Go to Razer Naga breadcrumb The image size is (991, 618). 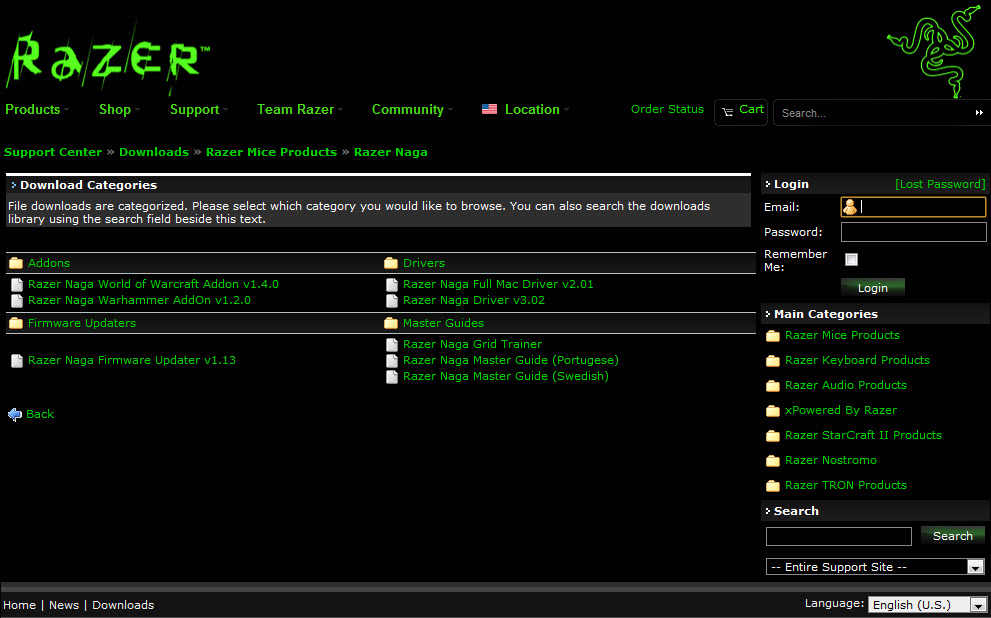(391, 152)
